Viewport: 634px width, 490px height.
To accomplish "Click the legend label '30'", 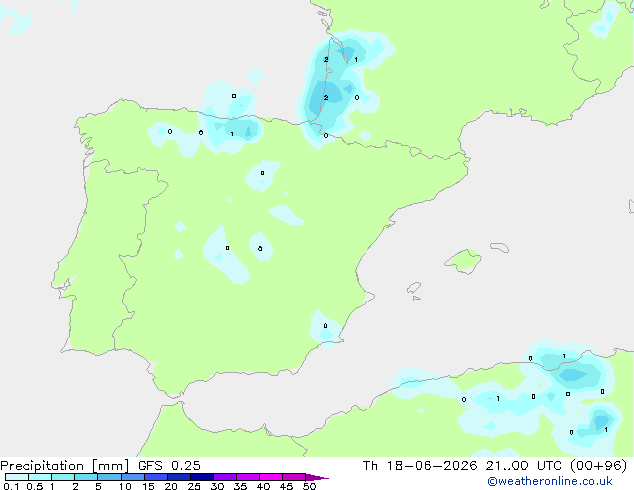I will (217, 486).
